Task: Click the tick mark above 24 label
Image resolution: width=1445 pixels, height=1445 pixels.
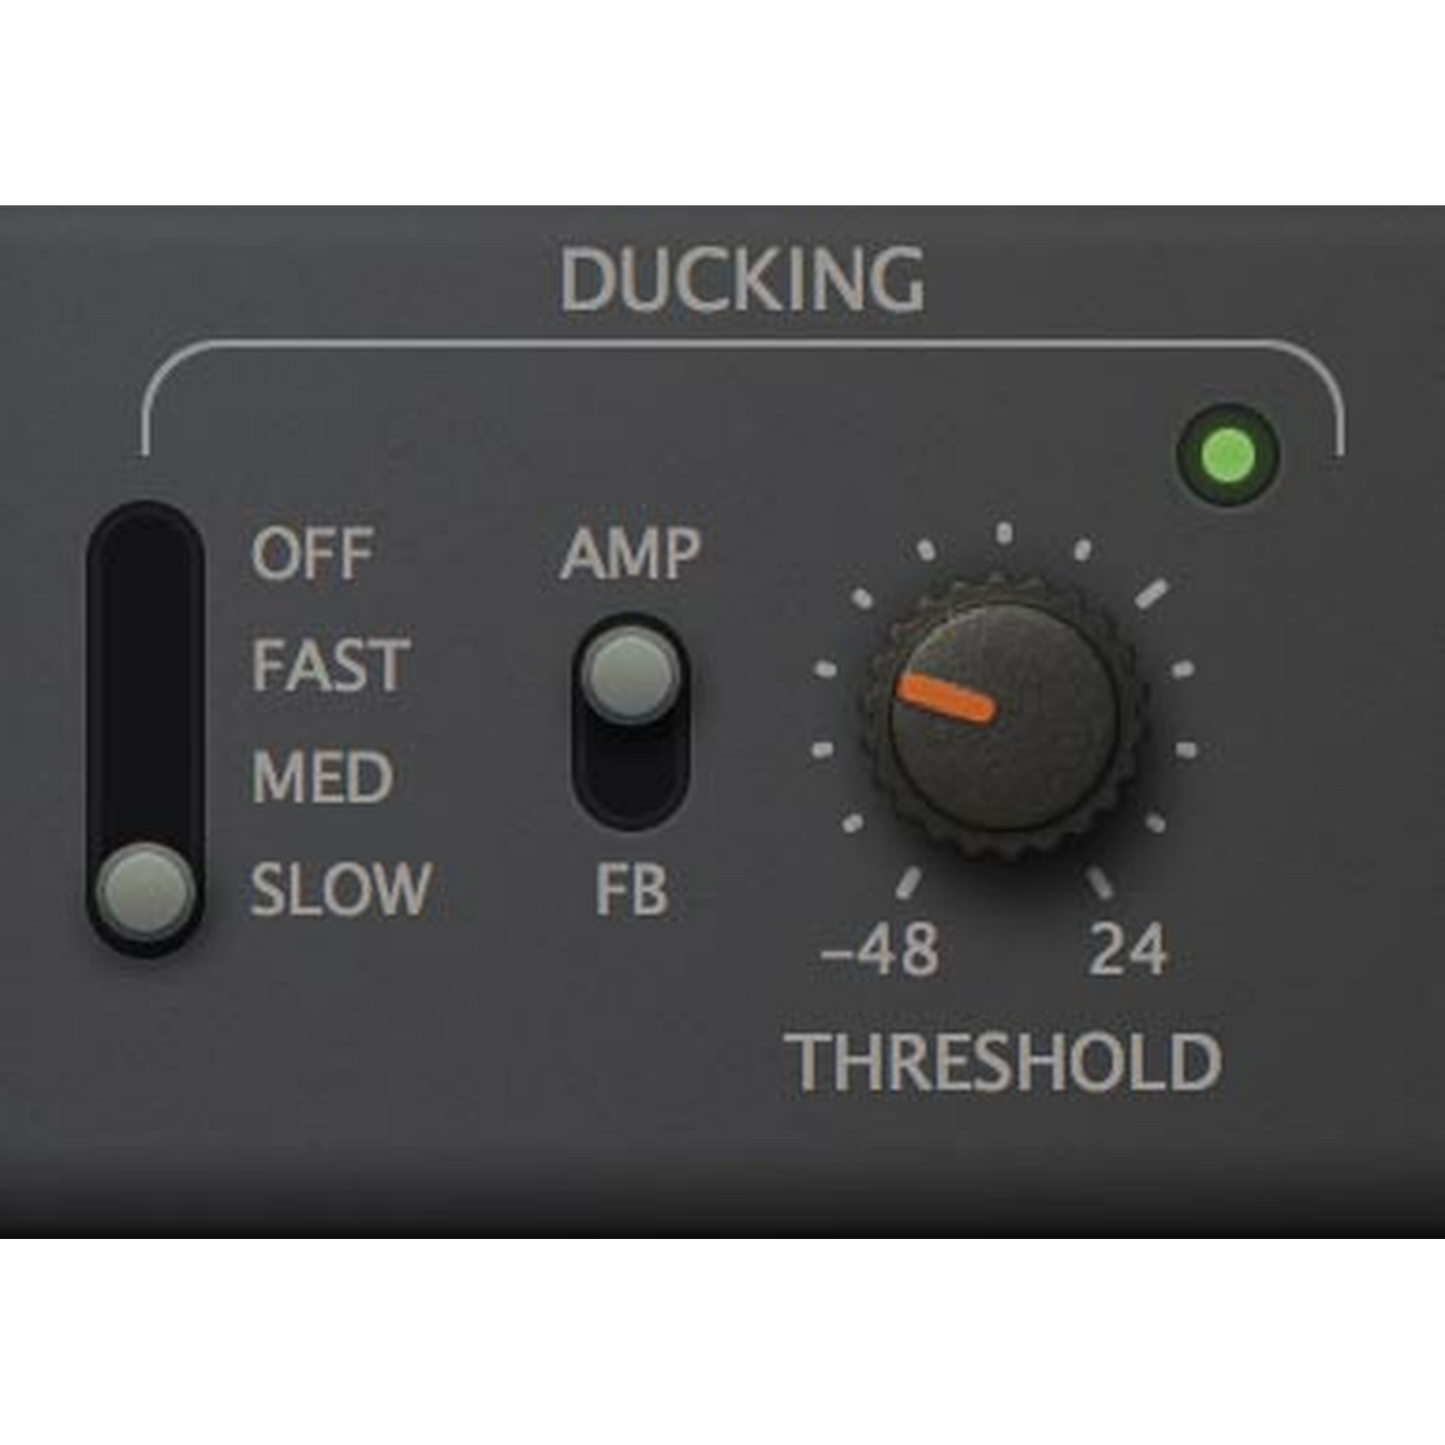Action: point(1099,882)
